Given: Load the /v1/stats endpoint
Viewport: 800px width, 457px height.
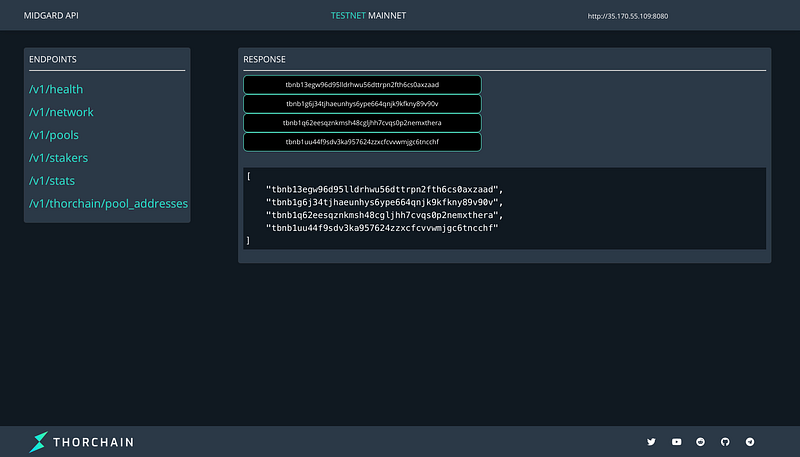Looking at the screenshot, I should (x=52, y=181).
